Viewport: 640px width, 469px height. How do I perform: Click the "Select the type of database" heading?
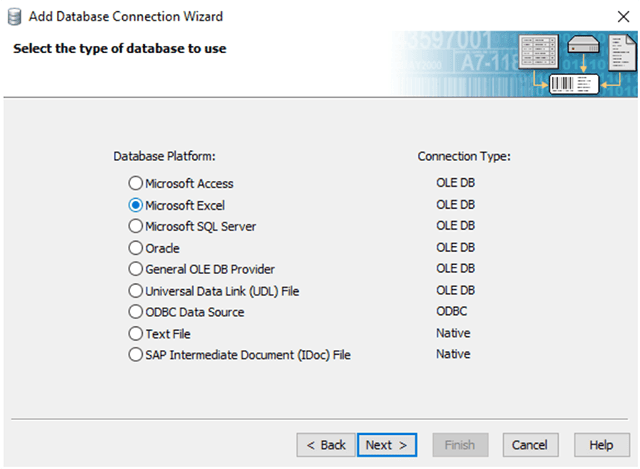pos(119,48)
